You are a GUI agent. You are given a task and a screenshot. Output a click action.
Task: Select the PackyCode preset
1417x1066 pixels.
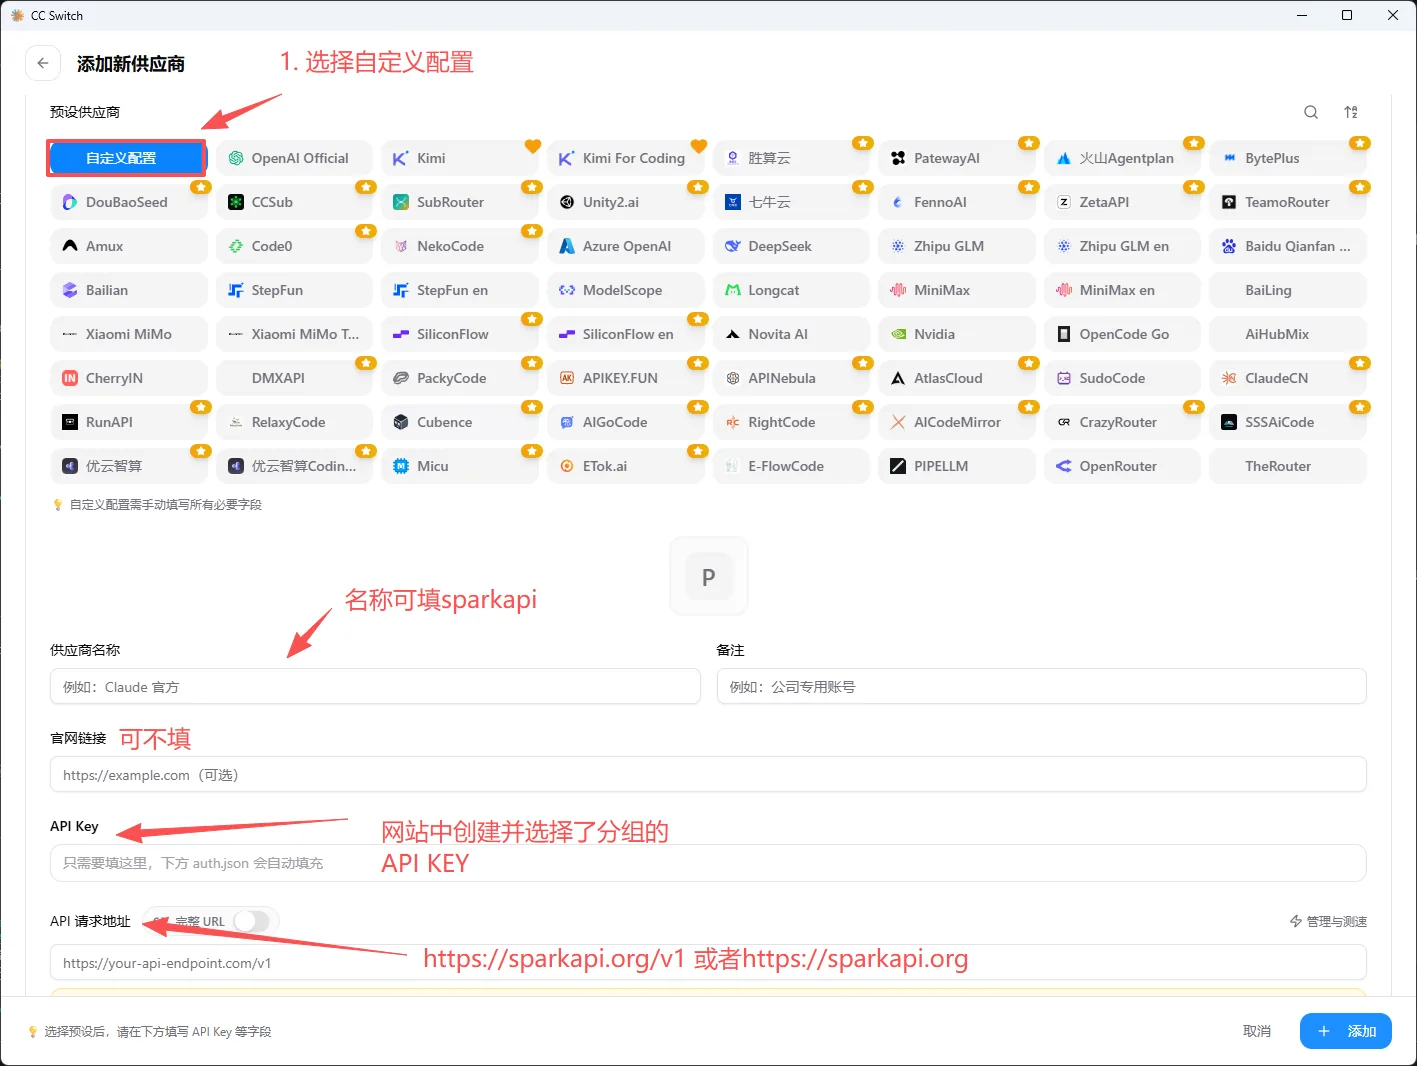tap(460, 378)
